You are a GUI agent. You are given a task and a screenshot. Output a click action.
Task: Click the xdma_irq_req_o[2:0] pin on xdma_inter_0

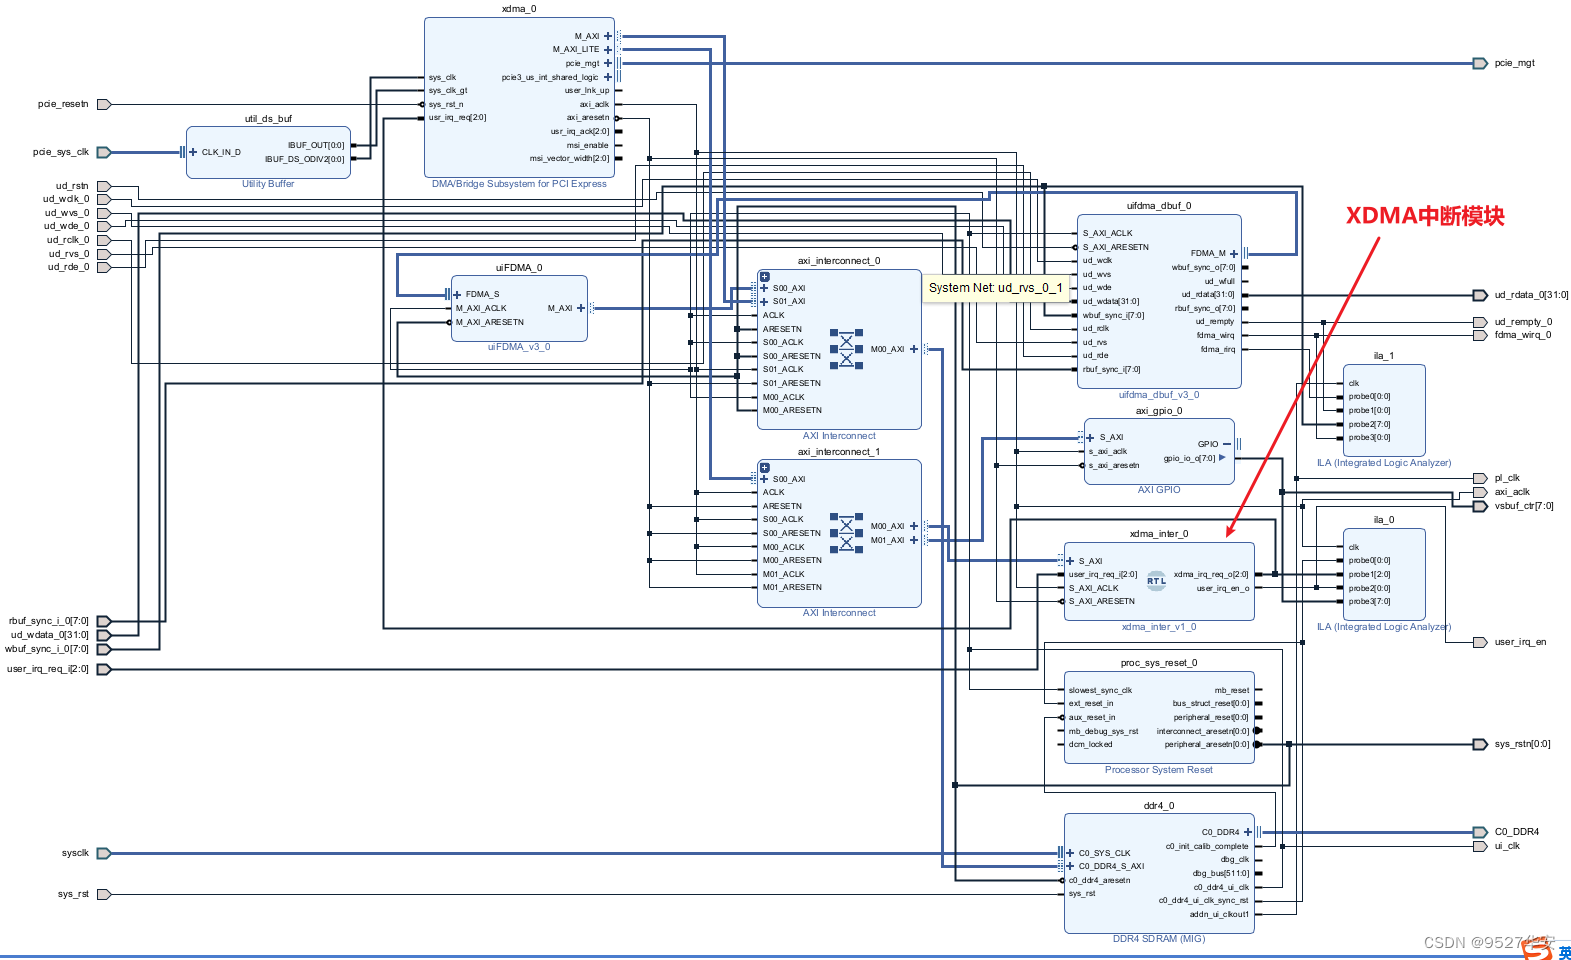pos(1211,574)
